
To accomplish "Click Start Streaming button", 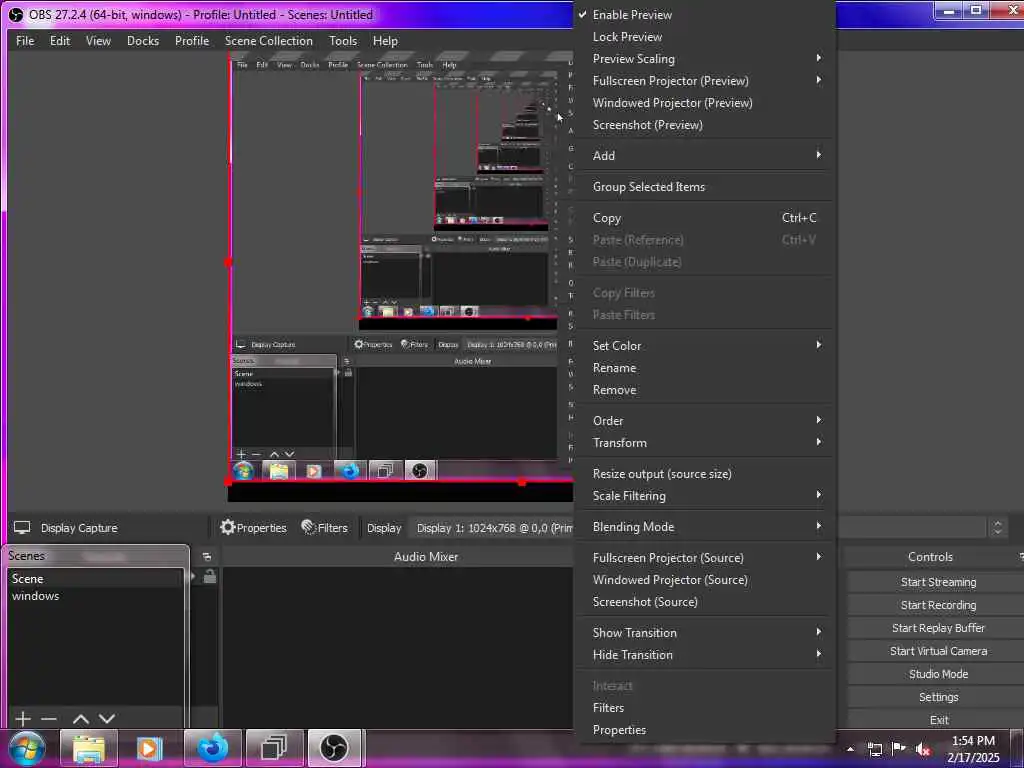I will [938, 582].
